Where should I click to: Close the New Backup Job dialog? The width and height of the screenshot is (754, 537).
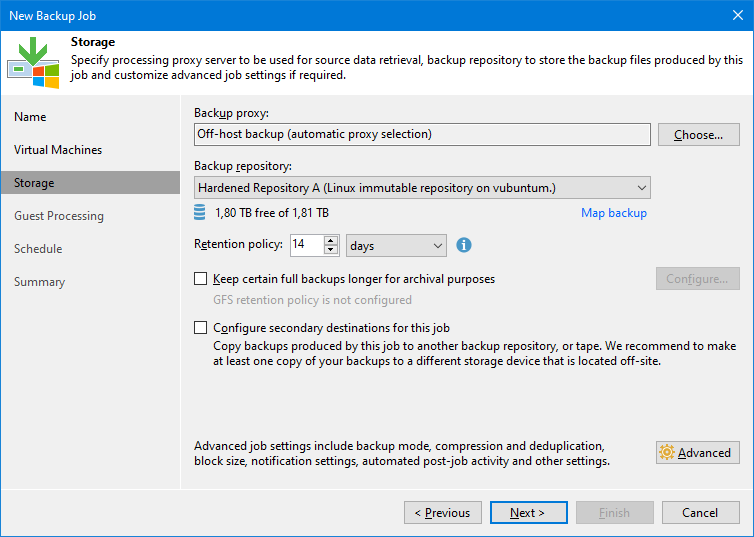(738, 15)
